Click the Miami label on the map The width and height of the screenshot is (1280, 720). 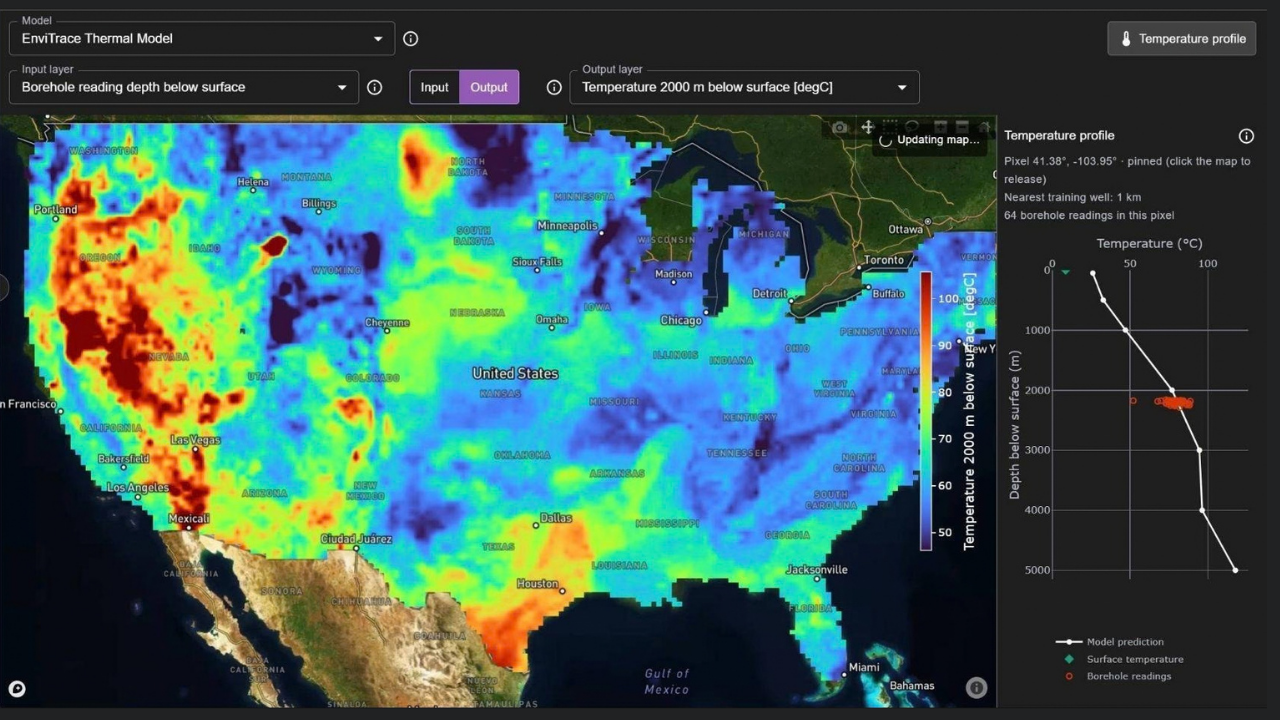pos(864,667)
